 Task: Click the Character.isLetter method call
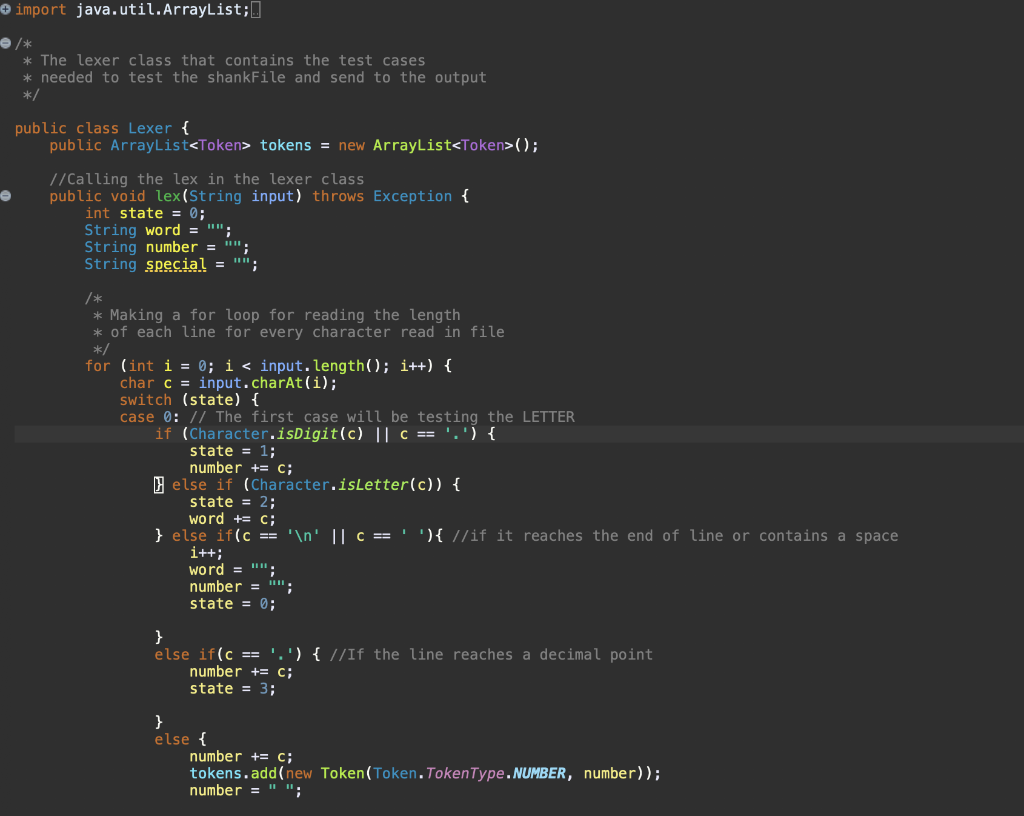[330, 484]
